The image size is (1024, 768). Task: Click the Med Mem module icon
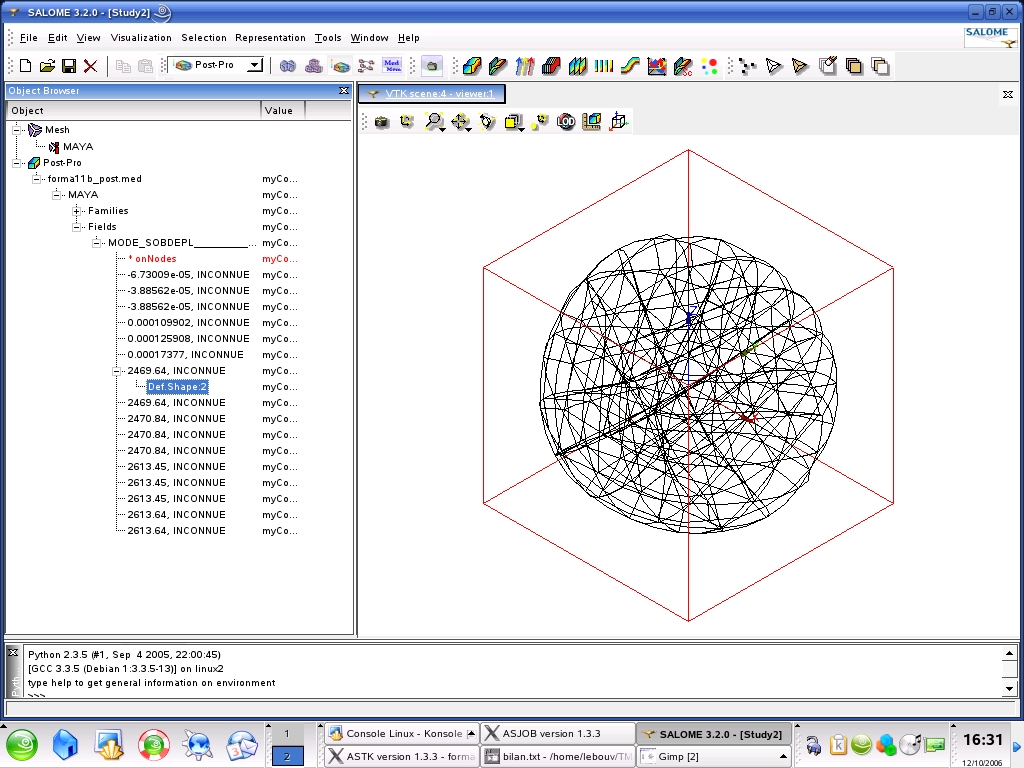pyautogui.click(x=392, y=66)
